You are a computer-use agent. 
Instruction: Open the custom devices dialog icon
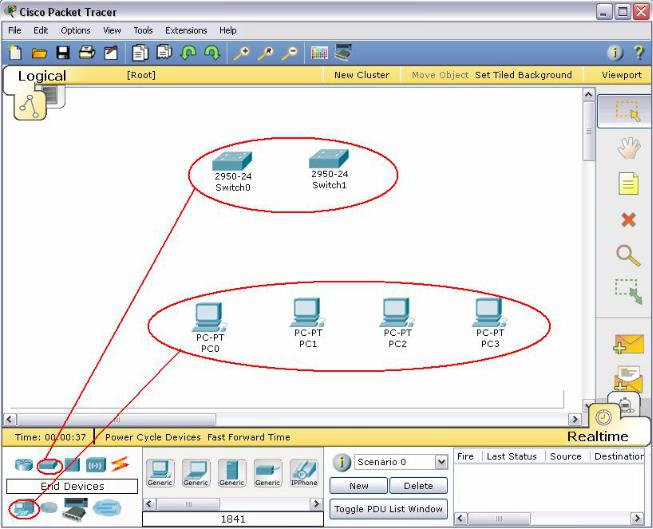343,52
